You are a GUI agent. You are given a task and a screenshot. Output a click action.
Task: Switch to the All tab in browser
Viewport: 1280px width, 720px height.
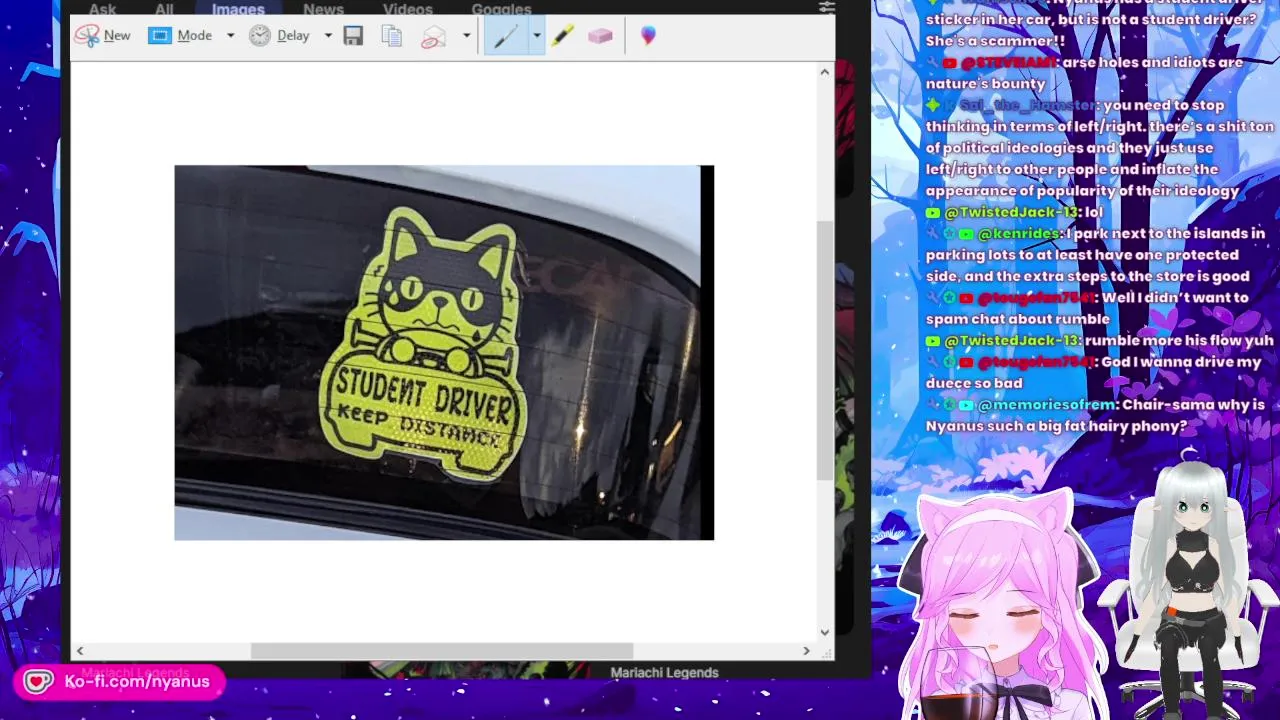pos(164,9)
